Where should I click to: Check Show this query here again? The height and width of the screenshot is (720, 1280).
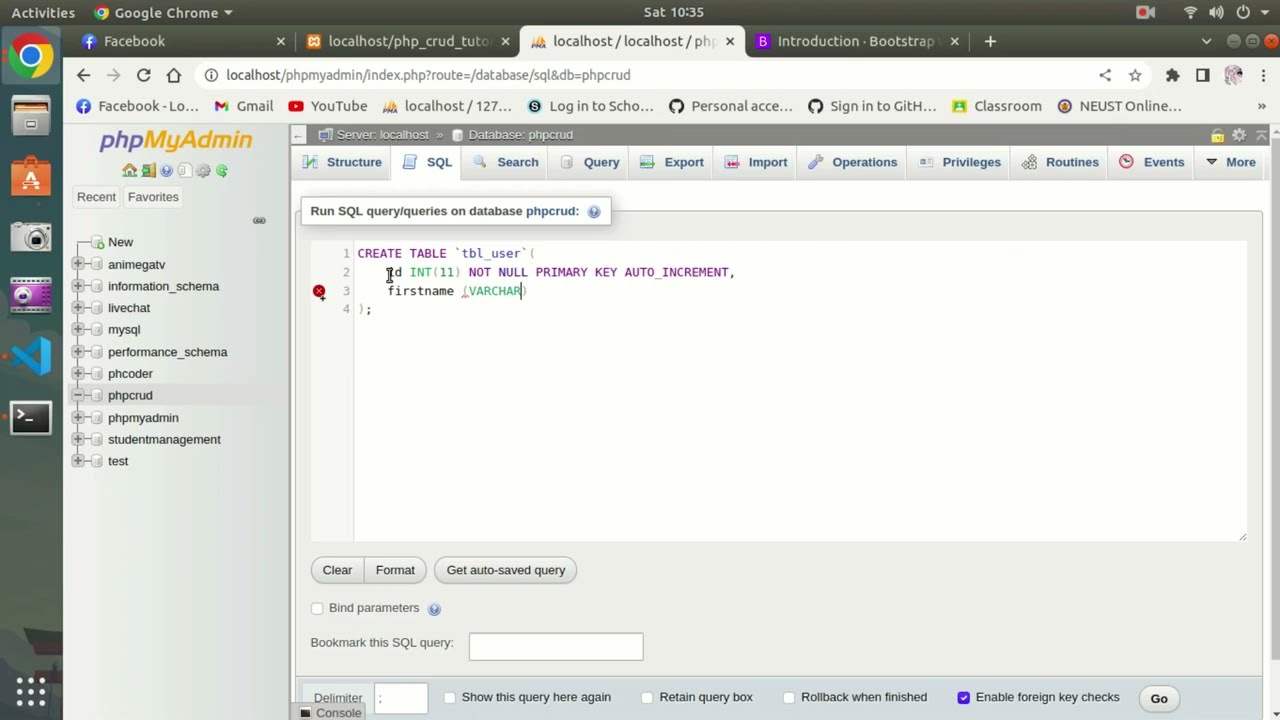coord(449,698)
